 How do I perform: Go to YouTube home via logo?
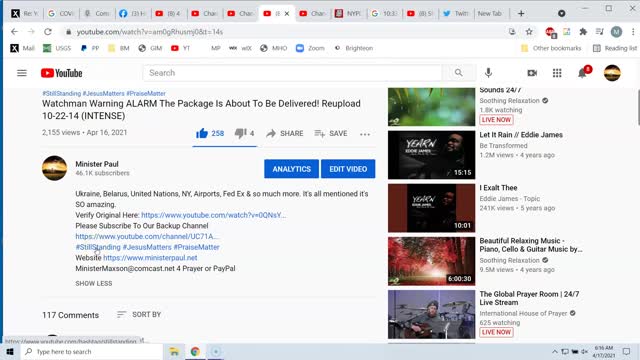[62, 73]
